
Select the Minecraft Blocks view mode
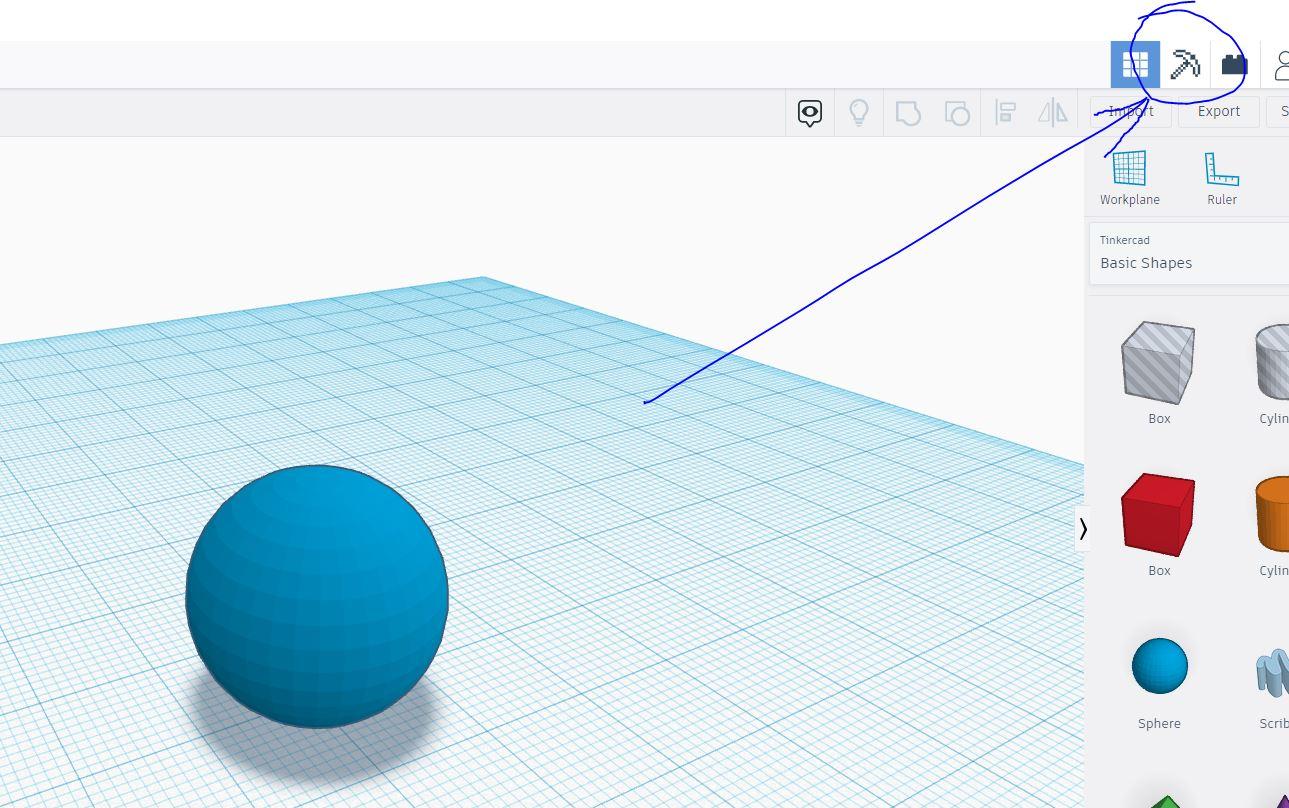pyautogui.click(x=1184, y=64)
